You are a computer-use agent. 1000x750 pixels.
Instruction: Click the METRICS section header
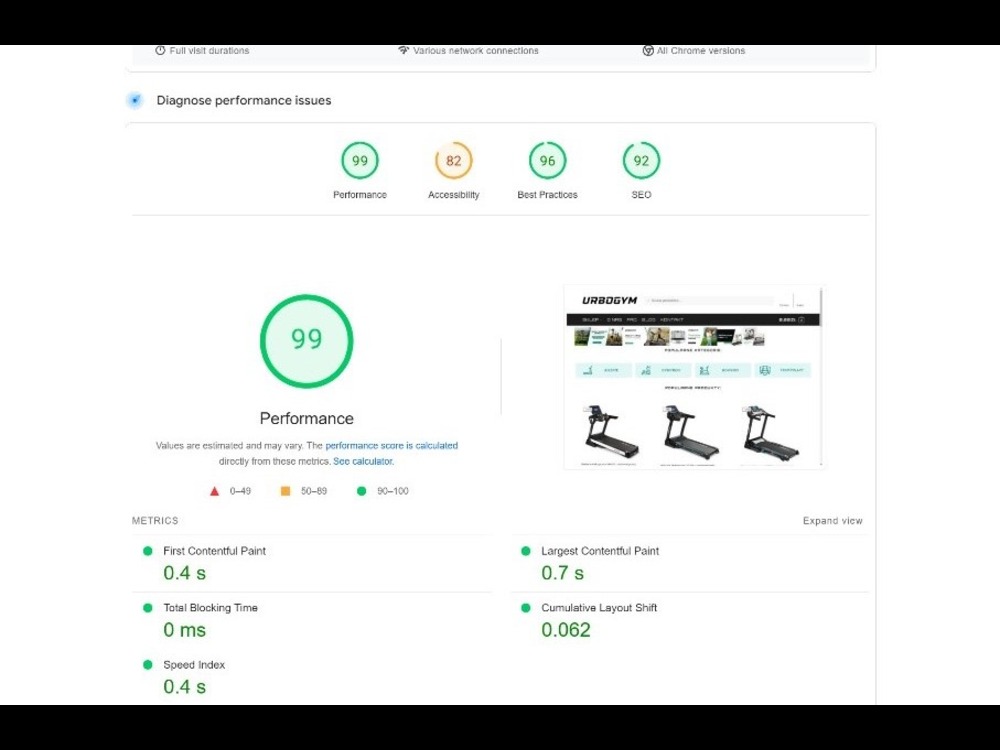pos(155,520)
